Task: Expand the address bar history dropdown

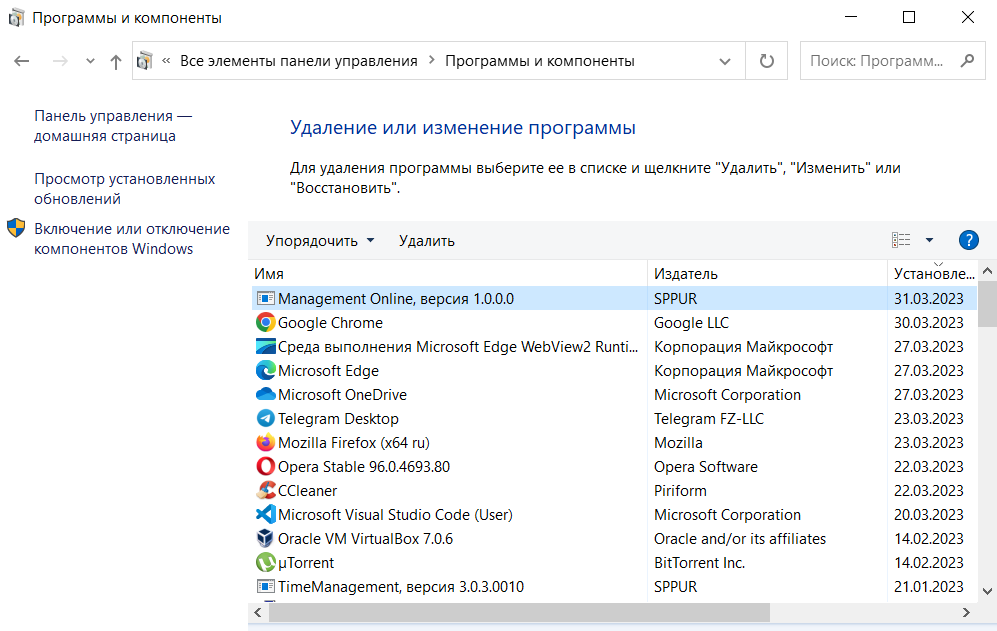Action: [724, 62]
